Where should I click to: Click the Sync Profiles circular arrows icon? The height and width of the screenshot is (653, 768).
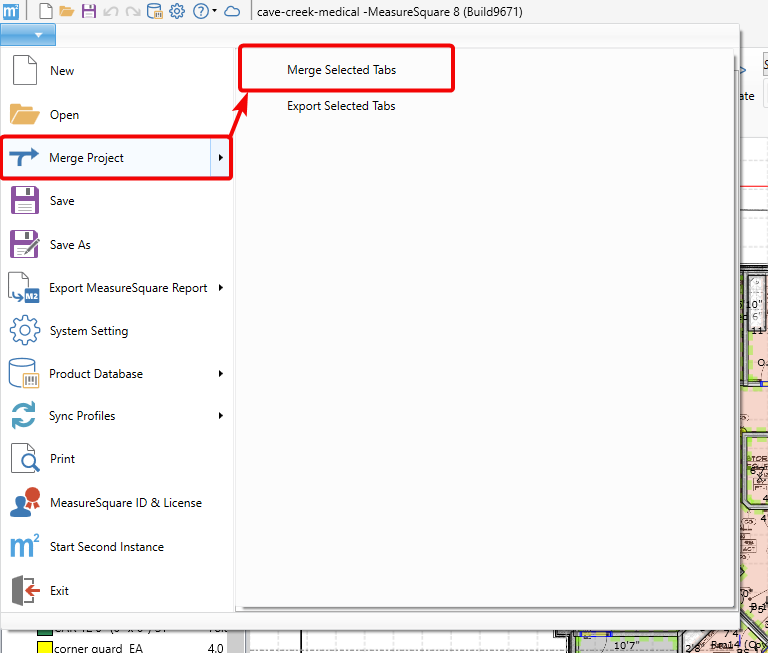coord(24,415)
